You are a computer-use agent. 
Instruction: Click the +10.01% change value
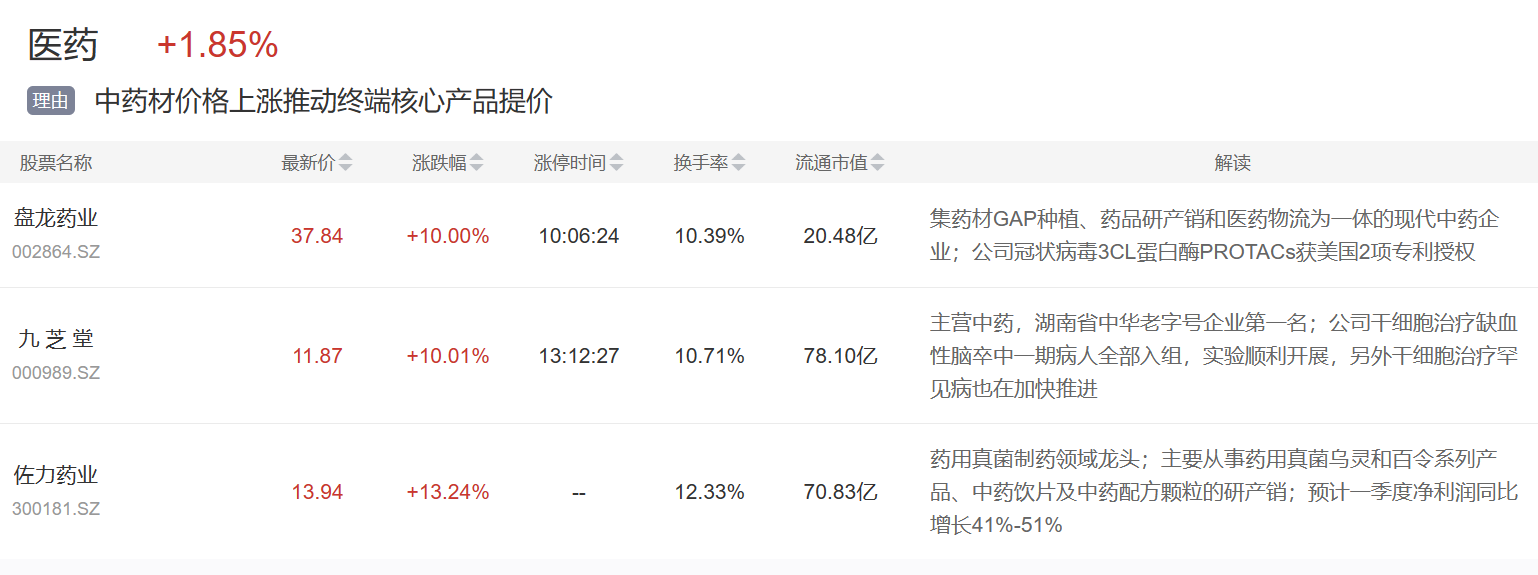(x=448, y=356)
